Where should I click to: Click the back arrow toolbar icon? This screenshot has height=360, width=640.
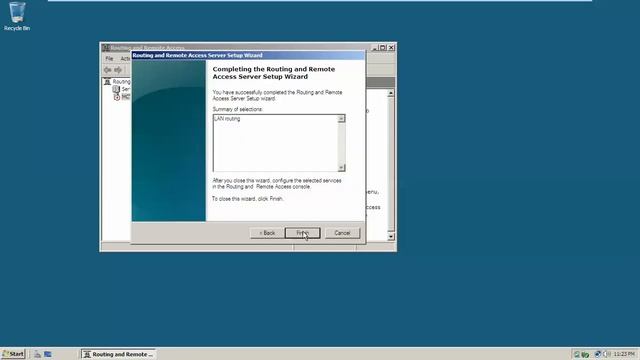click(x=107, y=70)
